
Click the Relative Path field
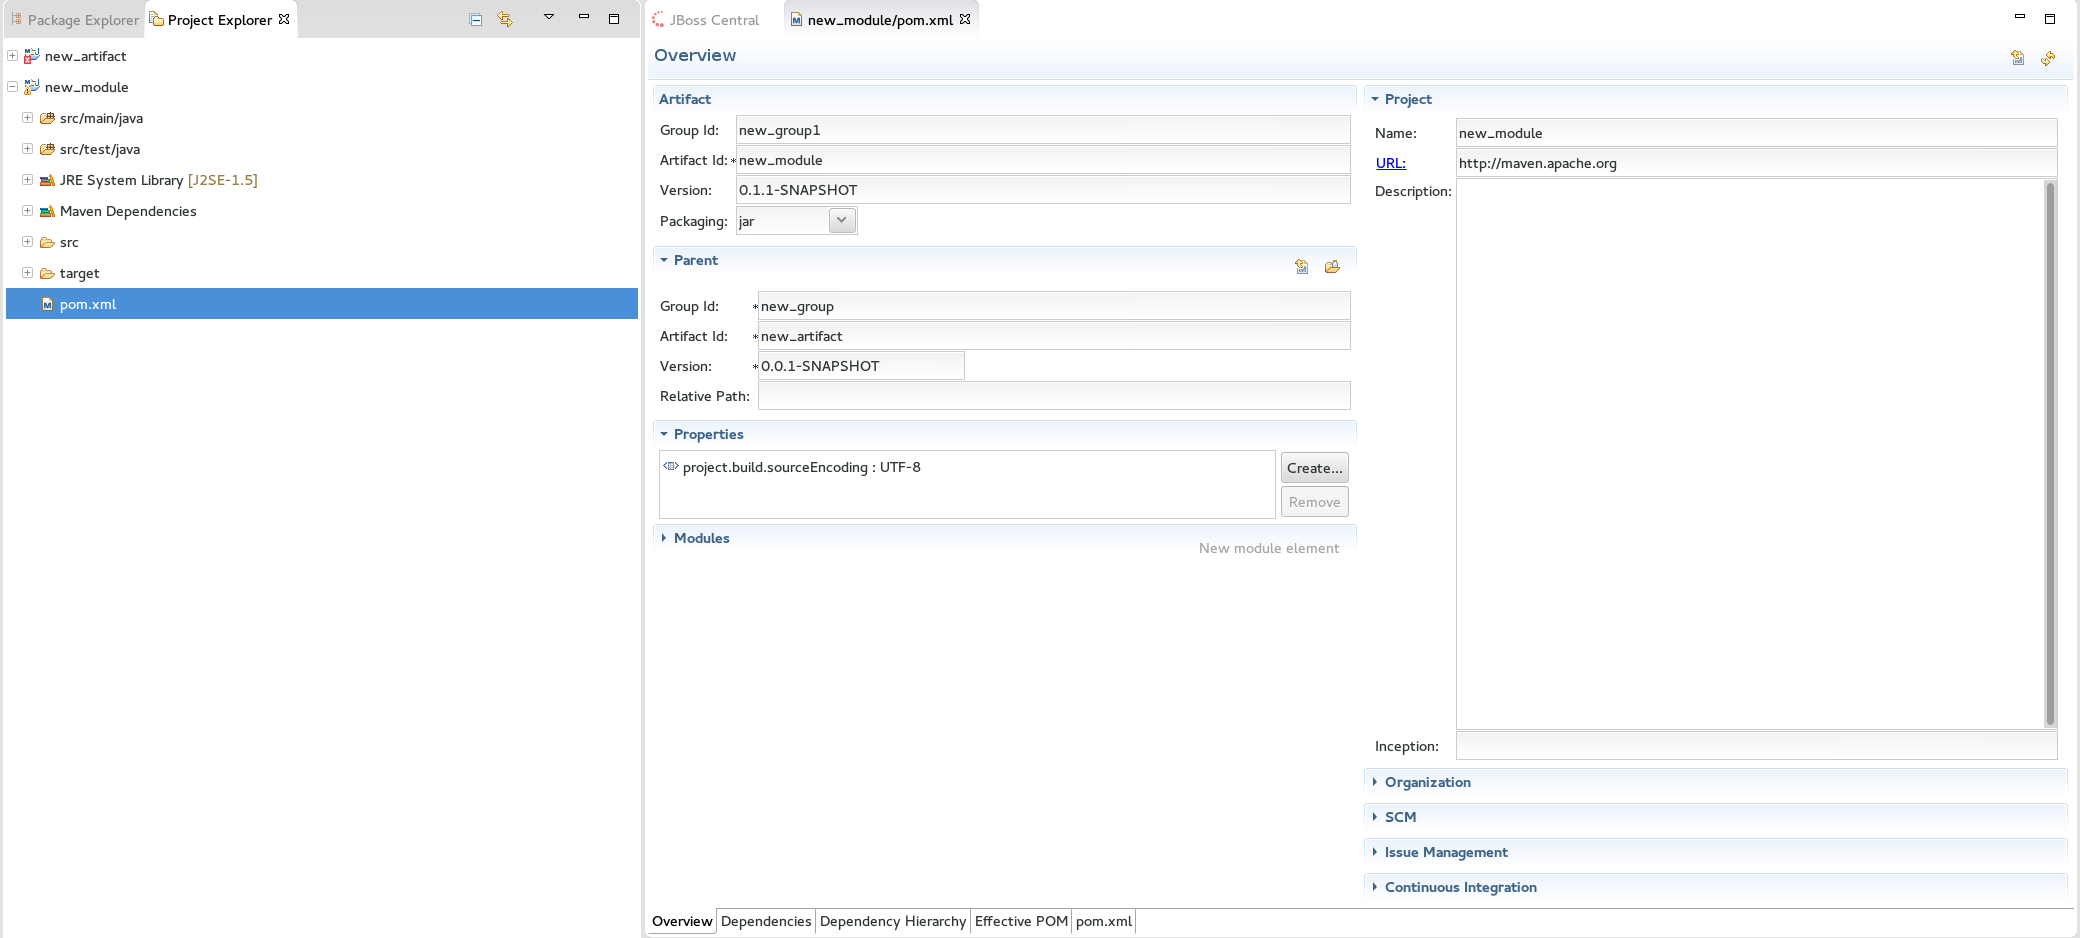coord(1054,396)
